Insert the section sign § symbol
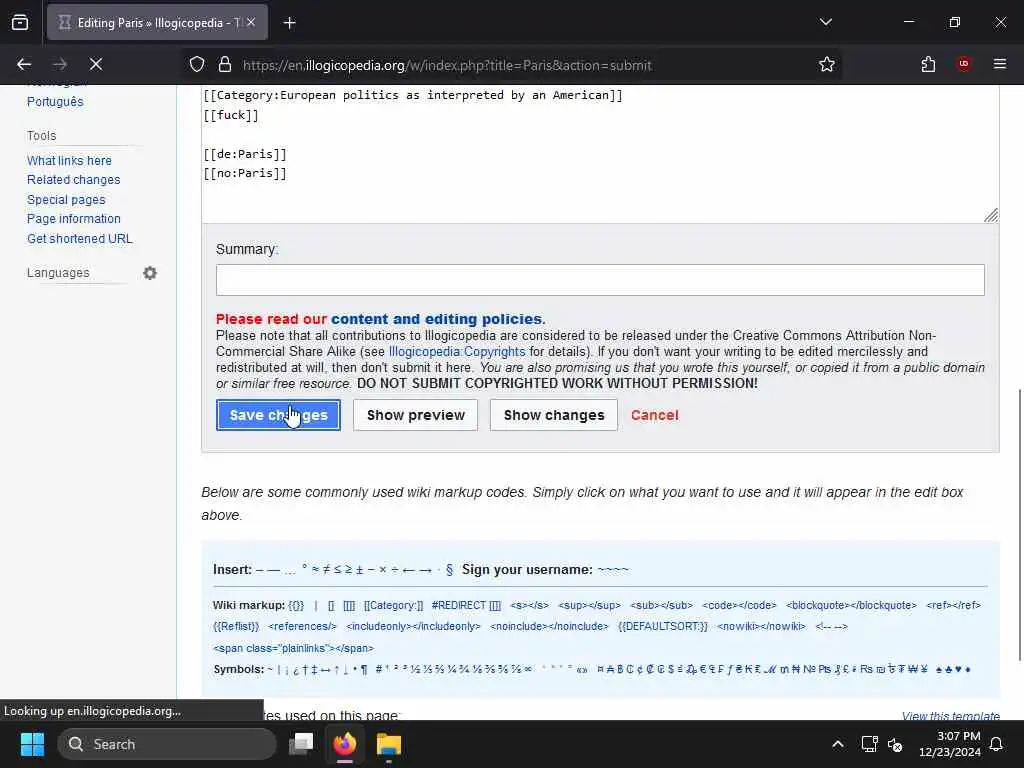Viewport: 1024px width, 768px height. (x=449, y=569)
